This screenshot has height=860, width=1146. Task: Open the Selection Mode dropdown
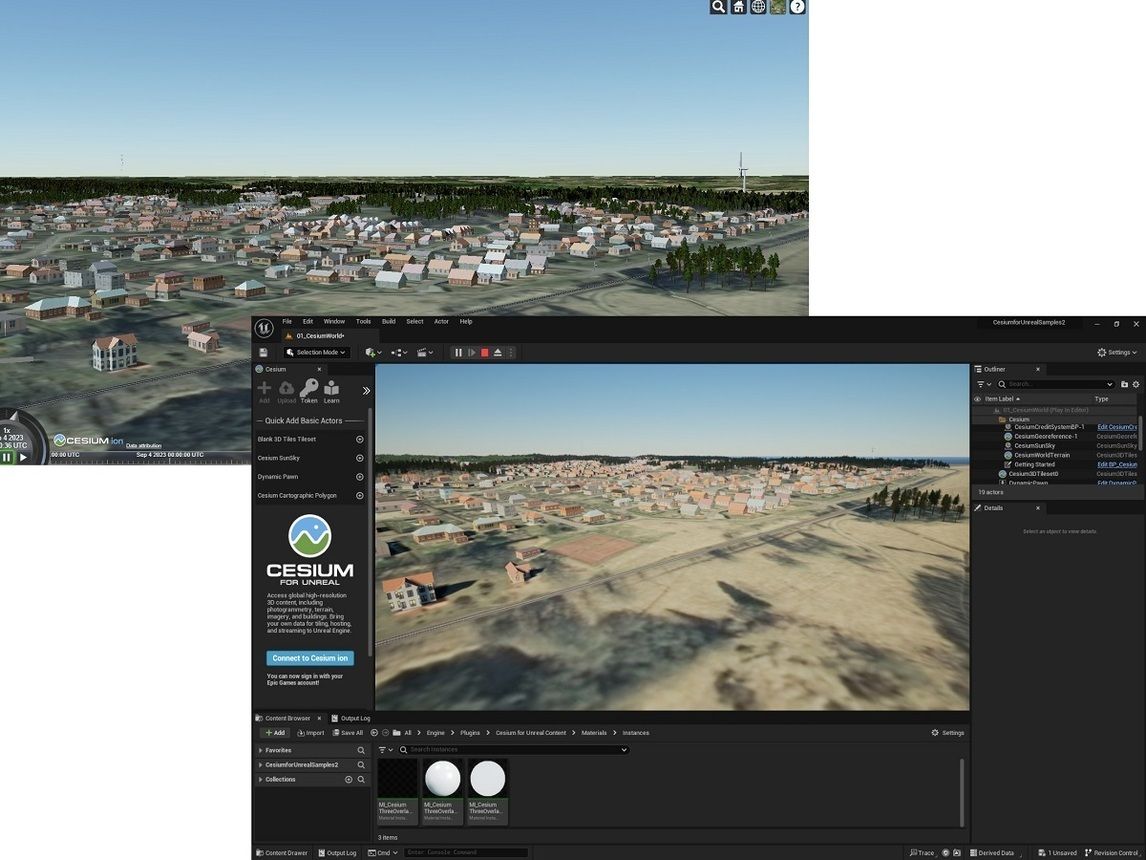point(317,352)
